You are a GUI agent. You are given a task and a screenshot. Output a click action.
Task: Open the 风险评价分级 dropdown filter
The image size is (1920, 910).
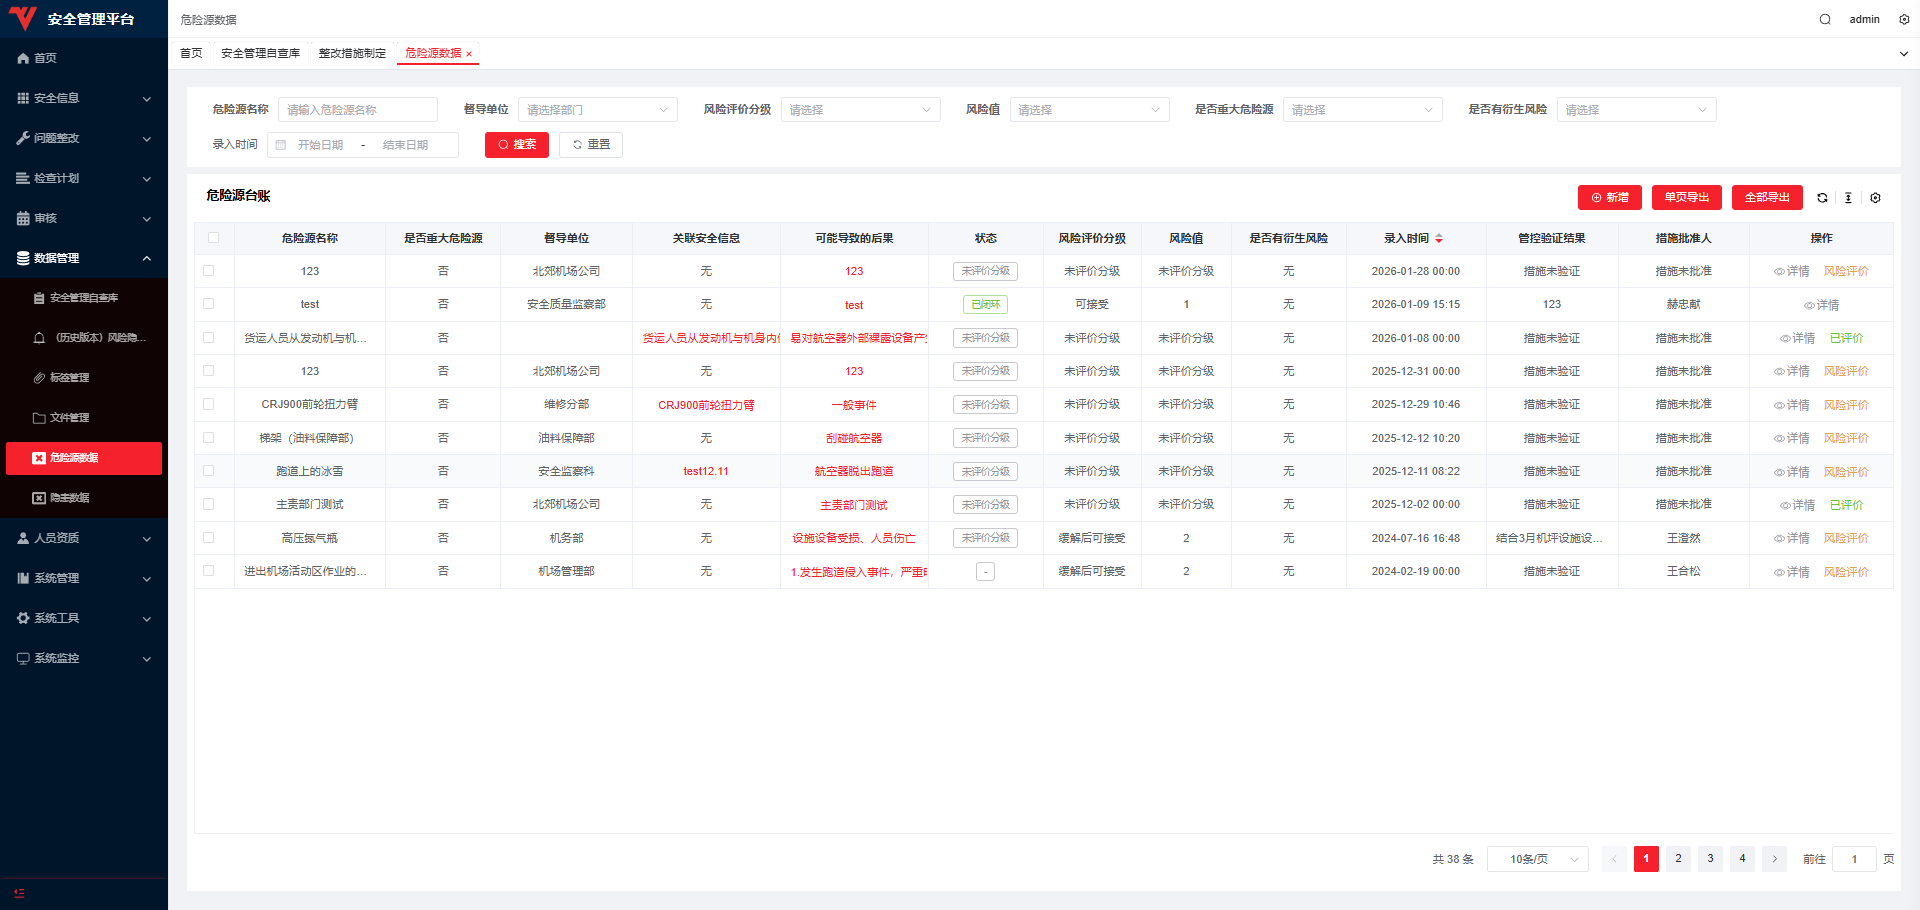click(x=860, y=110)
